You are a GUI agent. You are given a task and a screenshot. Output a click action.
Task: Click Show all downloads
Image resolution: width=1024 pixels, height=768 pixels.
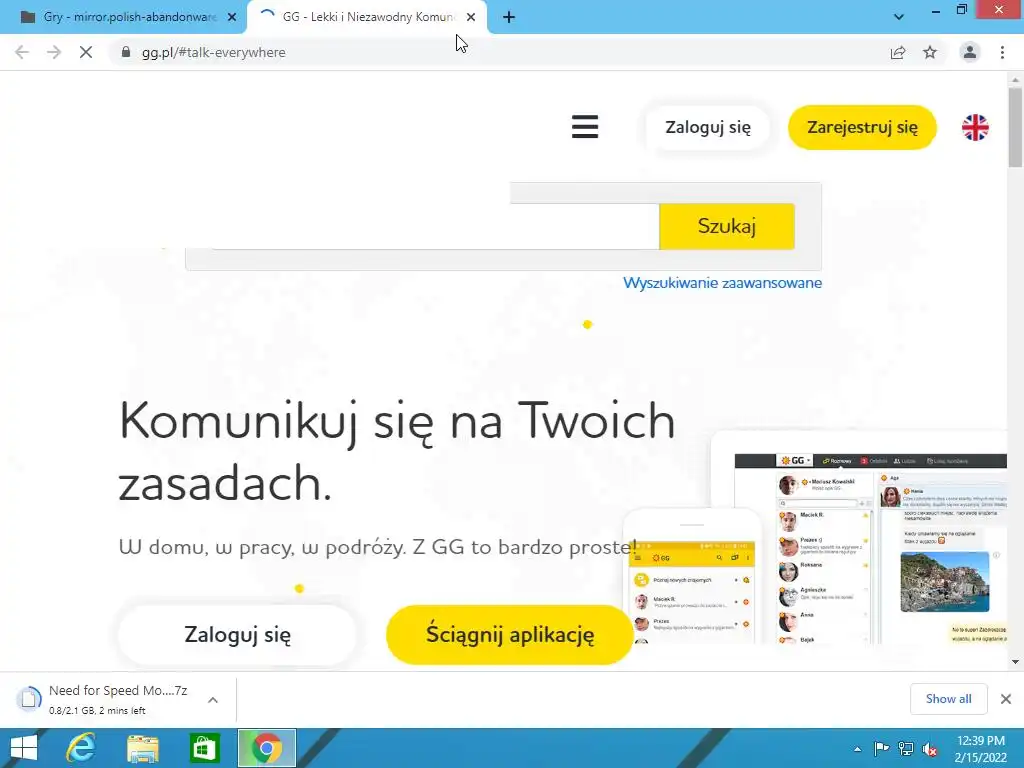pyautogui.click(x=948, y=699)
